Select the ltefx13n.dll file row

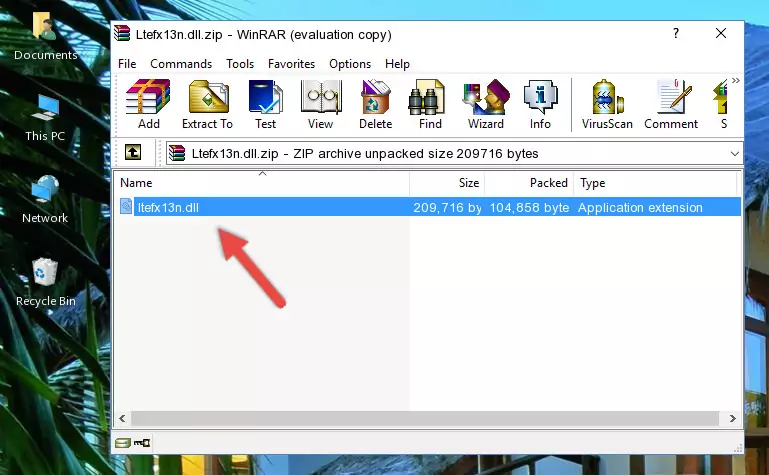coord(428,207)
